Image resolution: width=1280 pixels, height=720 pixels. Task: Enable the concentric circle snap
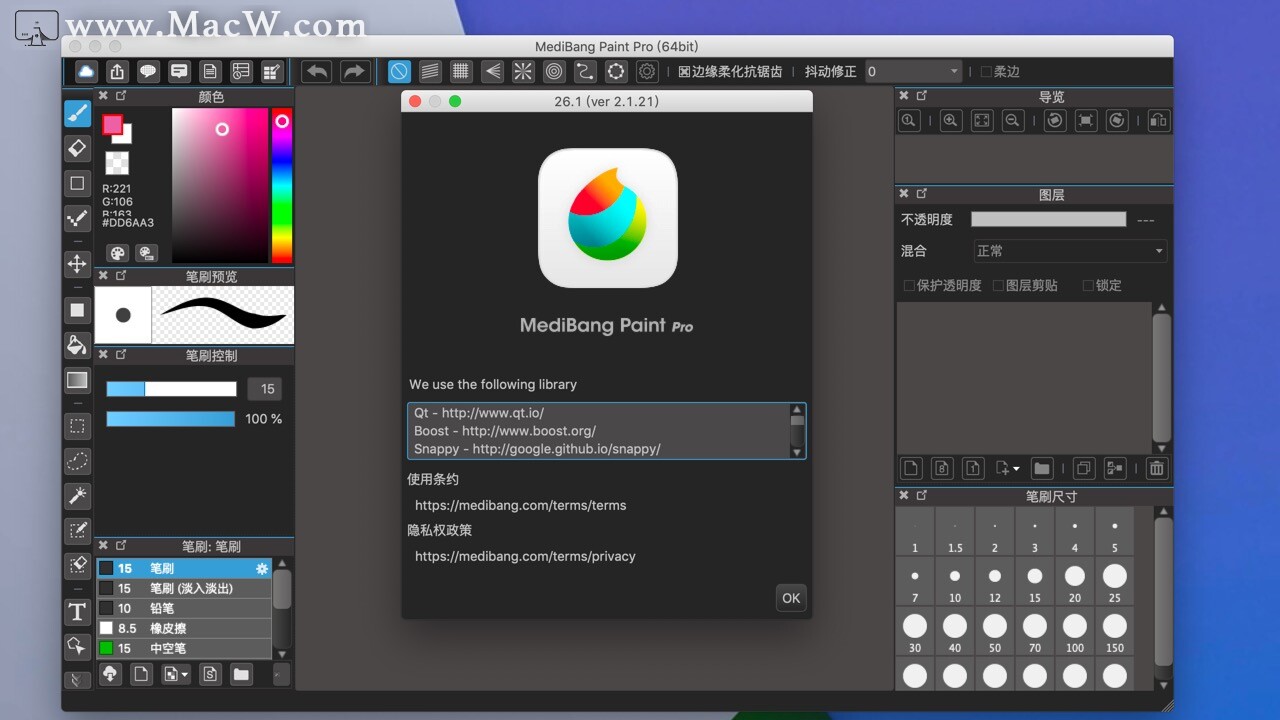[554, 71]
